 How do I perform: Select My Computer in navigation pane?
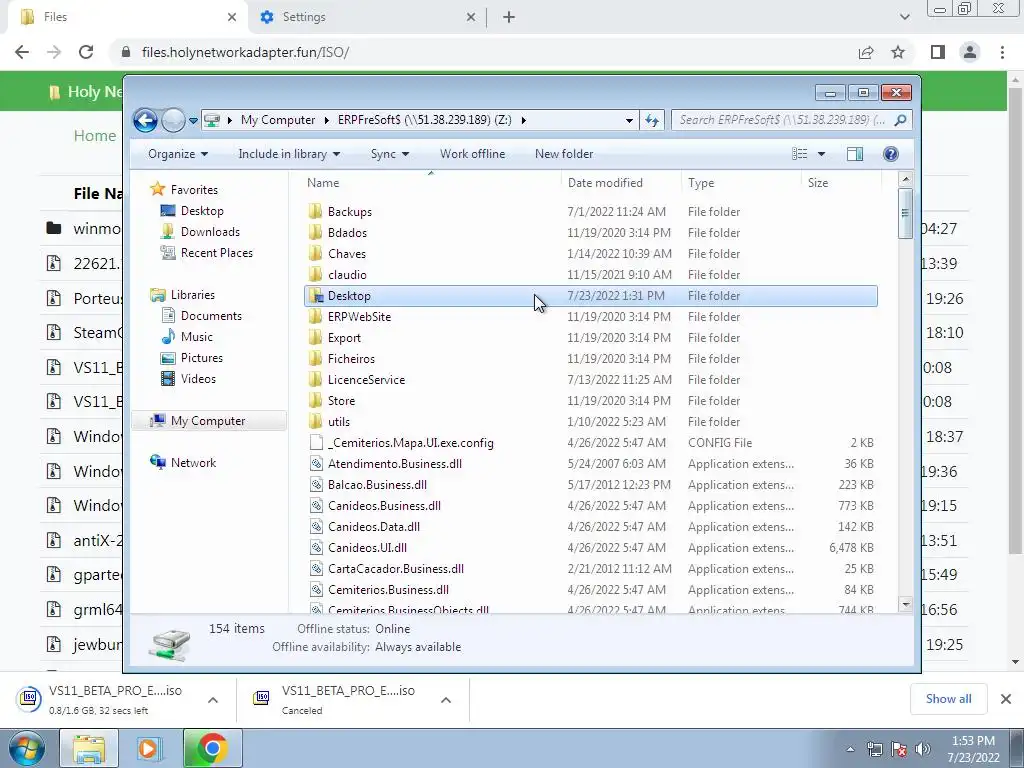click(x=208, y=421)
